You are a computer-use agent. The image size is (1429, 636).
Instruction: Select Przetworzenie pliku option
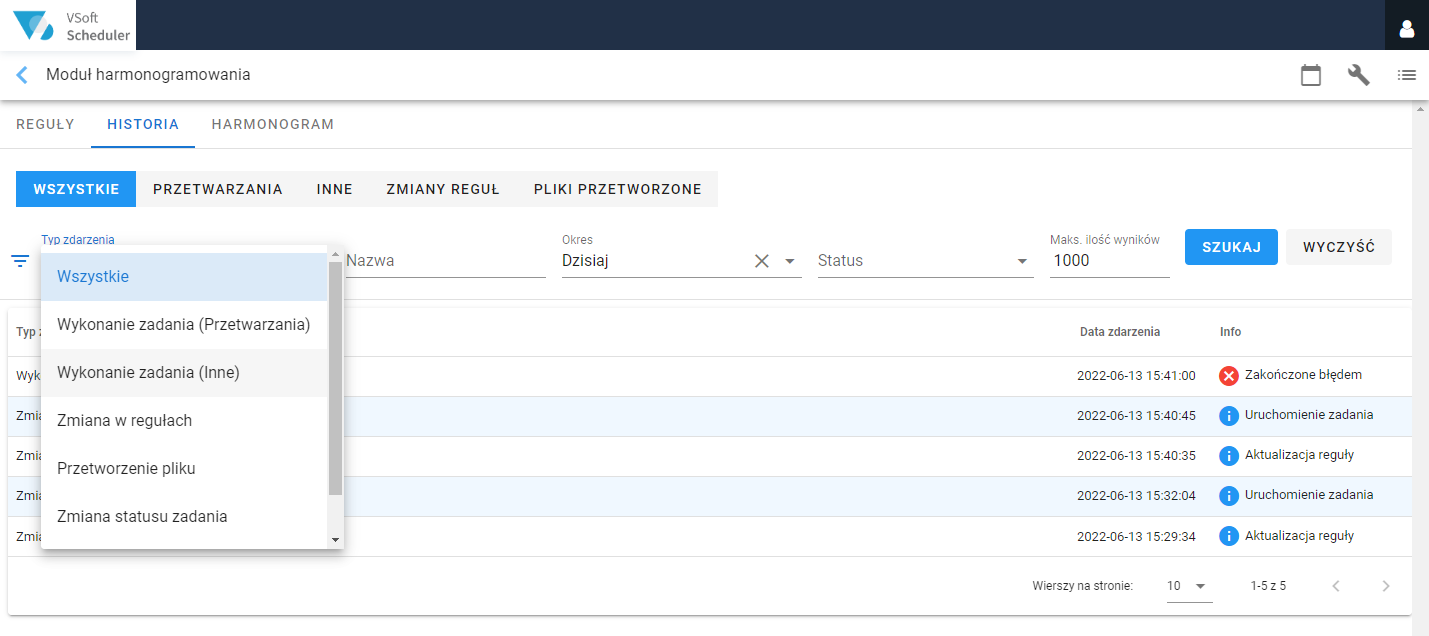184,469
